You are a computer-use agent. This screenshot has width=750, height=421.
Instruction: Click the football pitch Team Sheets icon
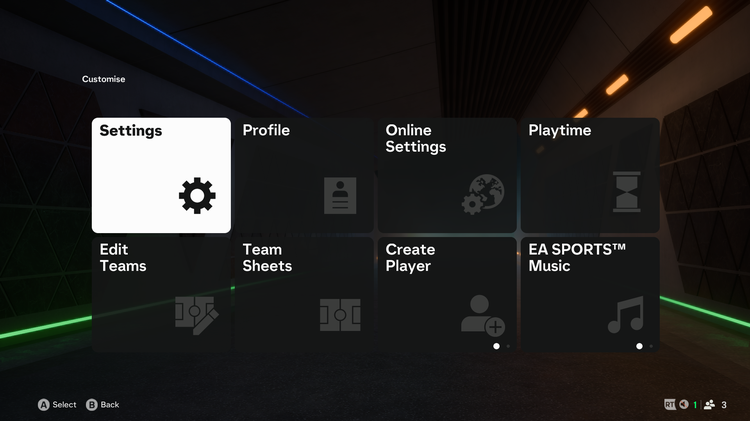pos(340,315)
